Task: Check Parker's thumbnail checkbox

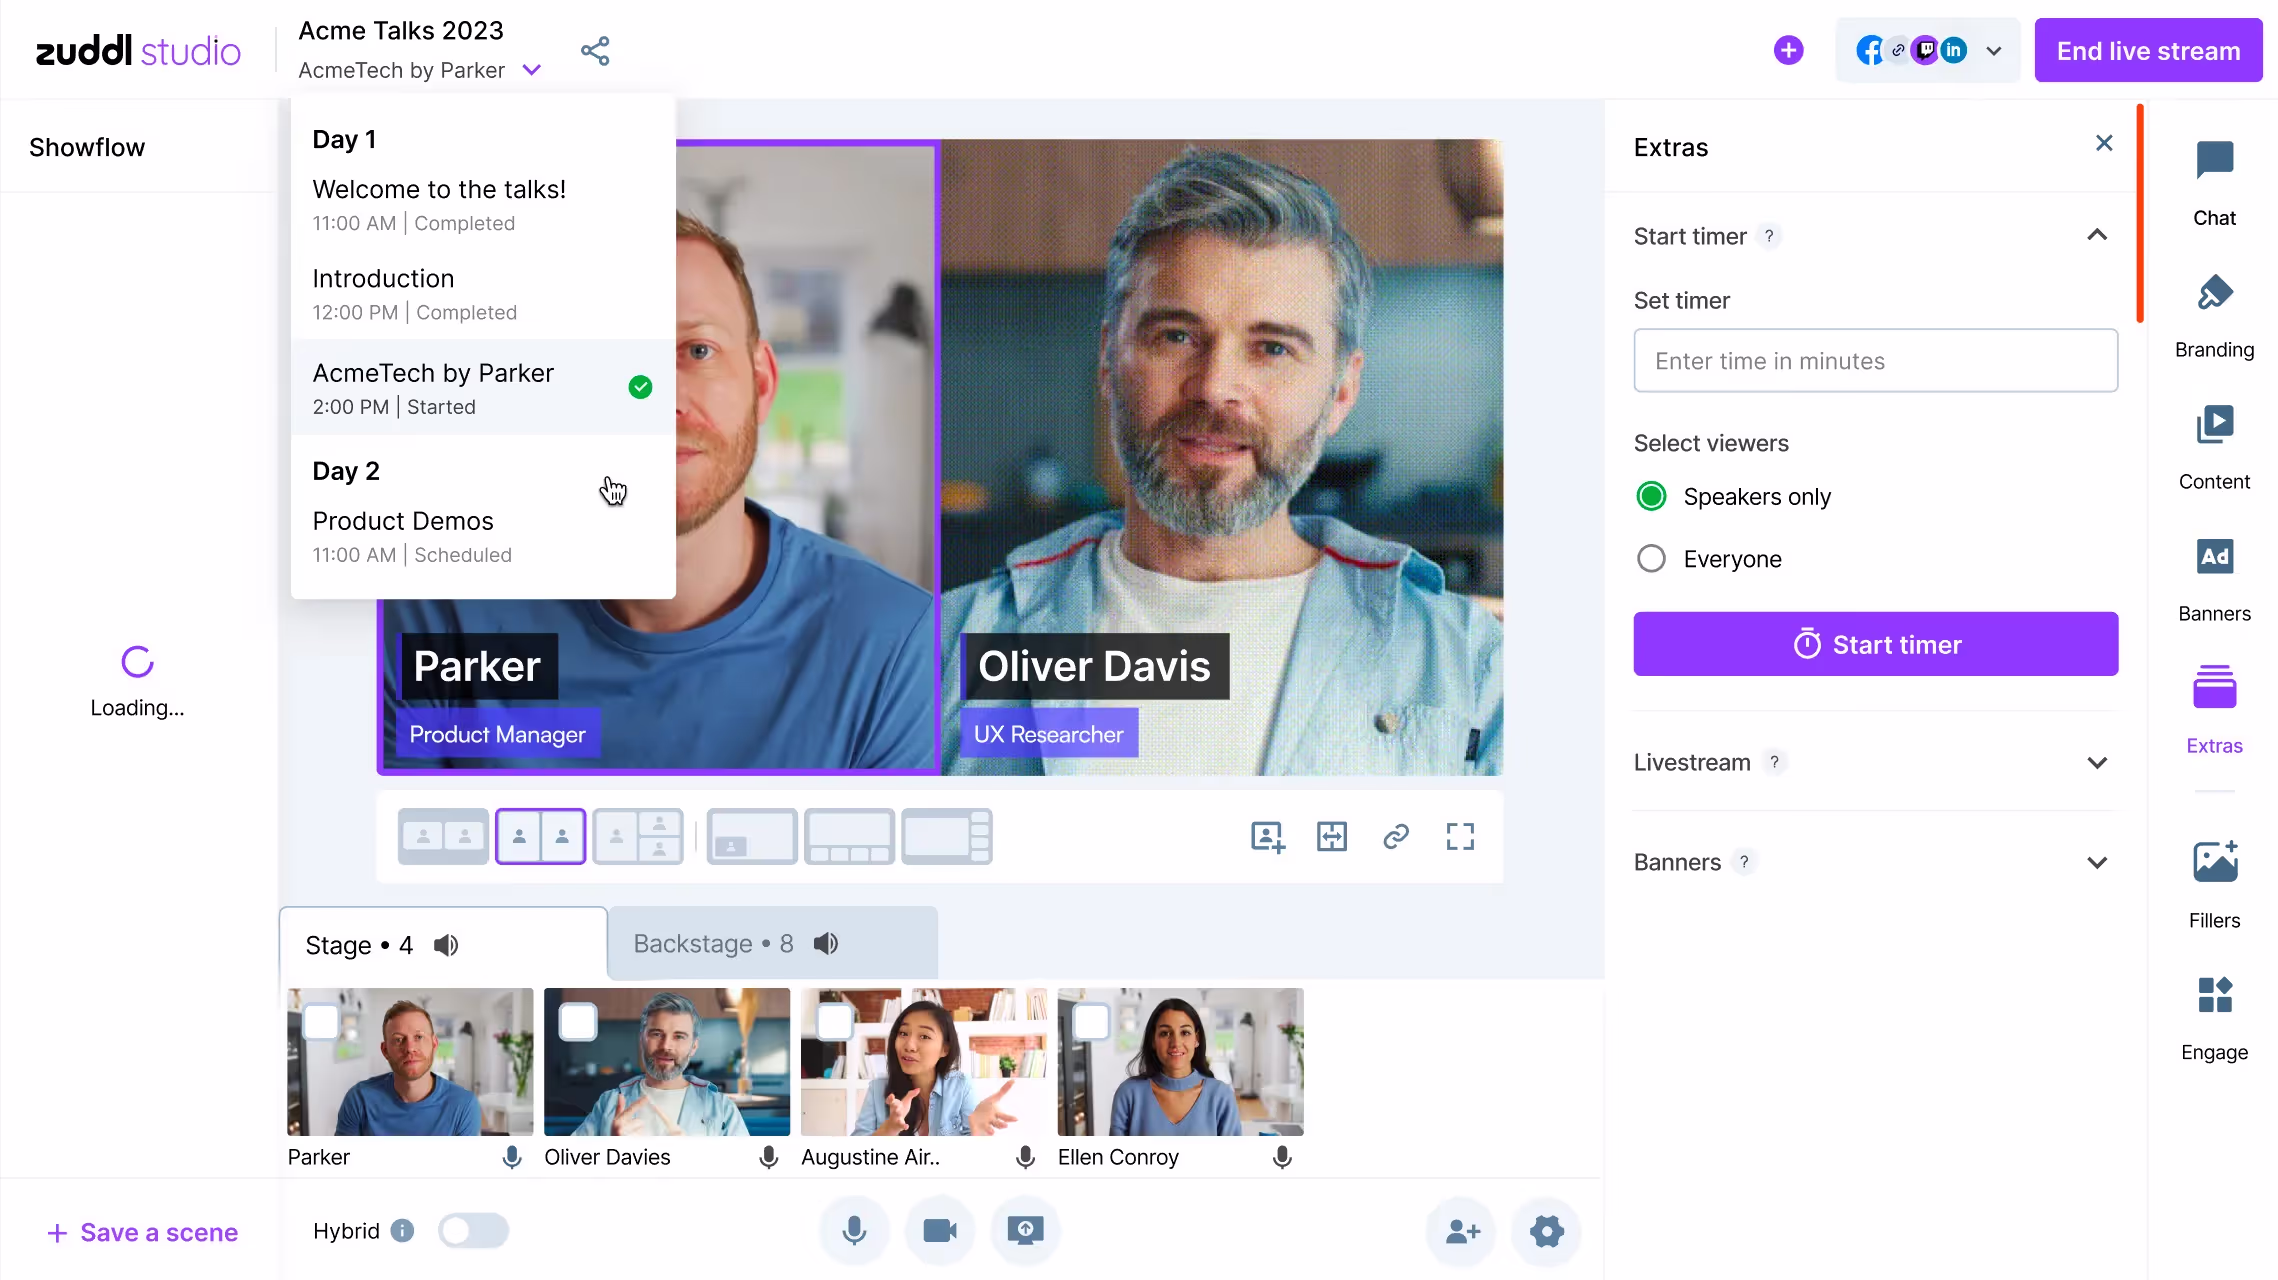Action: click(x=321, y=1022)
